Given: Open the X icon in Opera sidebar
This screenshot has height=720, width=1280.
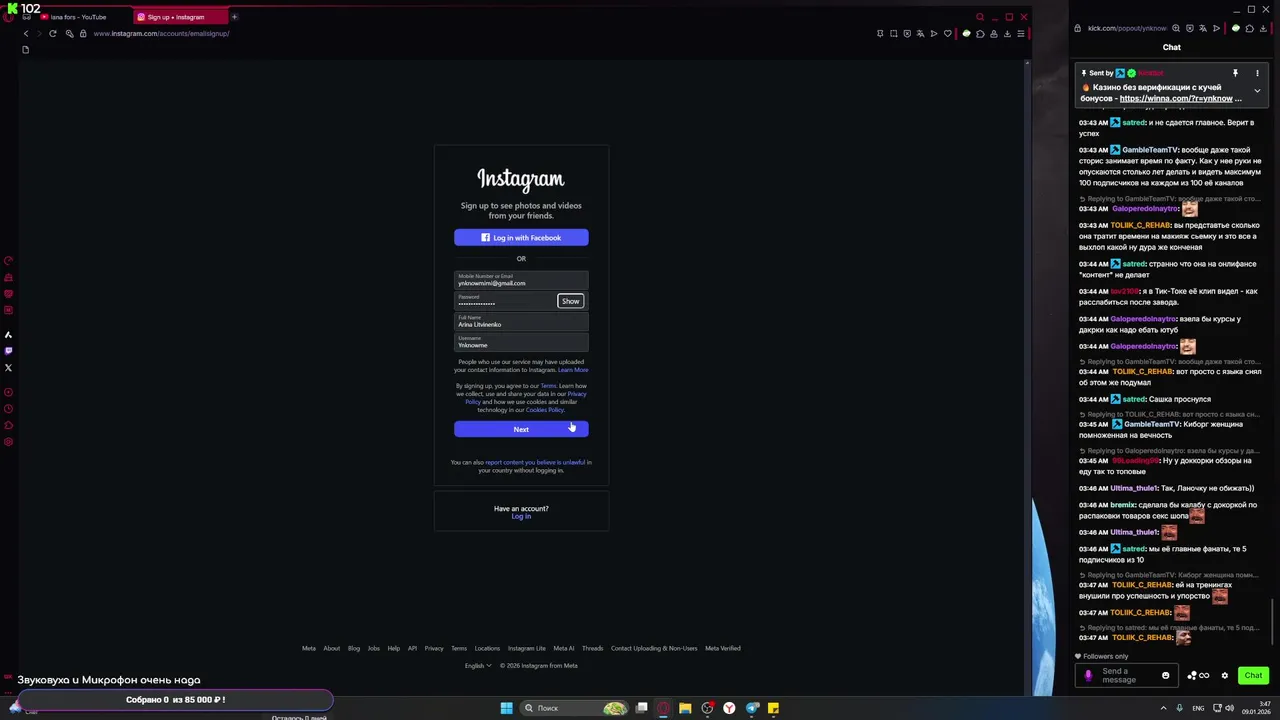Looking at the screenshot, I should pyautogui.click(x=9, y=368).
